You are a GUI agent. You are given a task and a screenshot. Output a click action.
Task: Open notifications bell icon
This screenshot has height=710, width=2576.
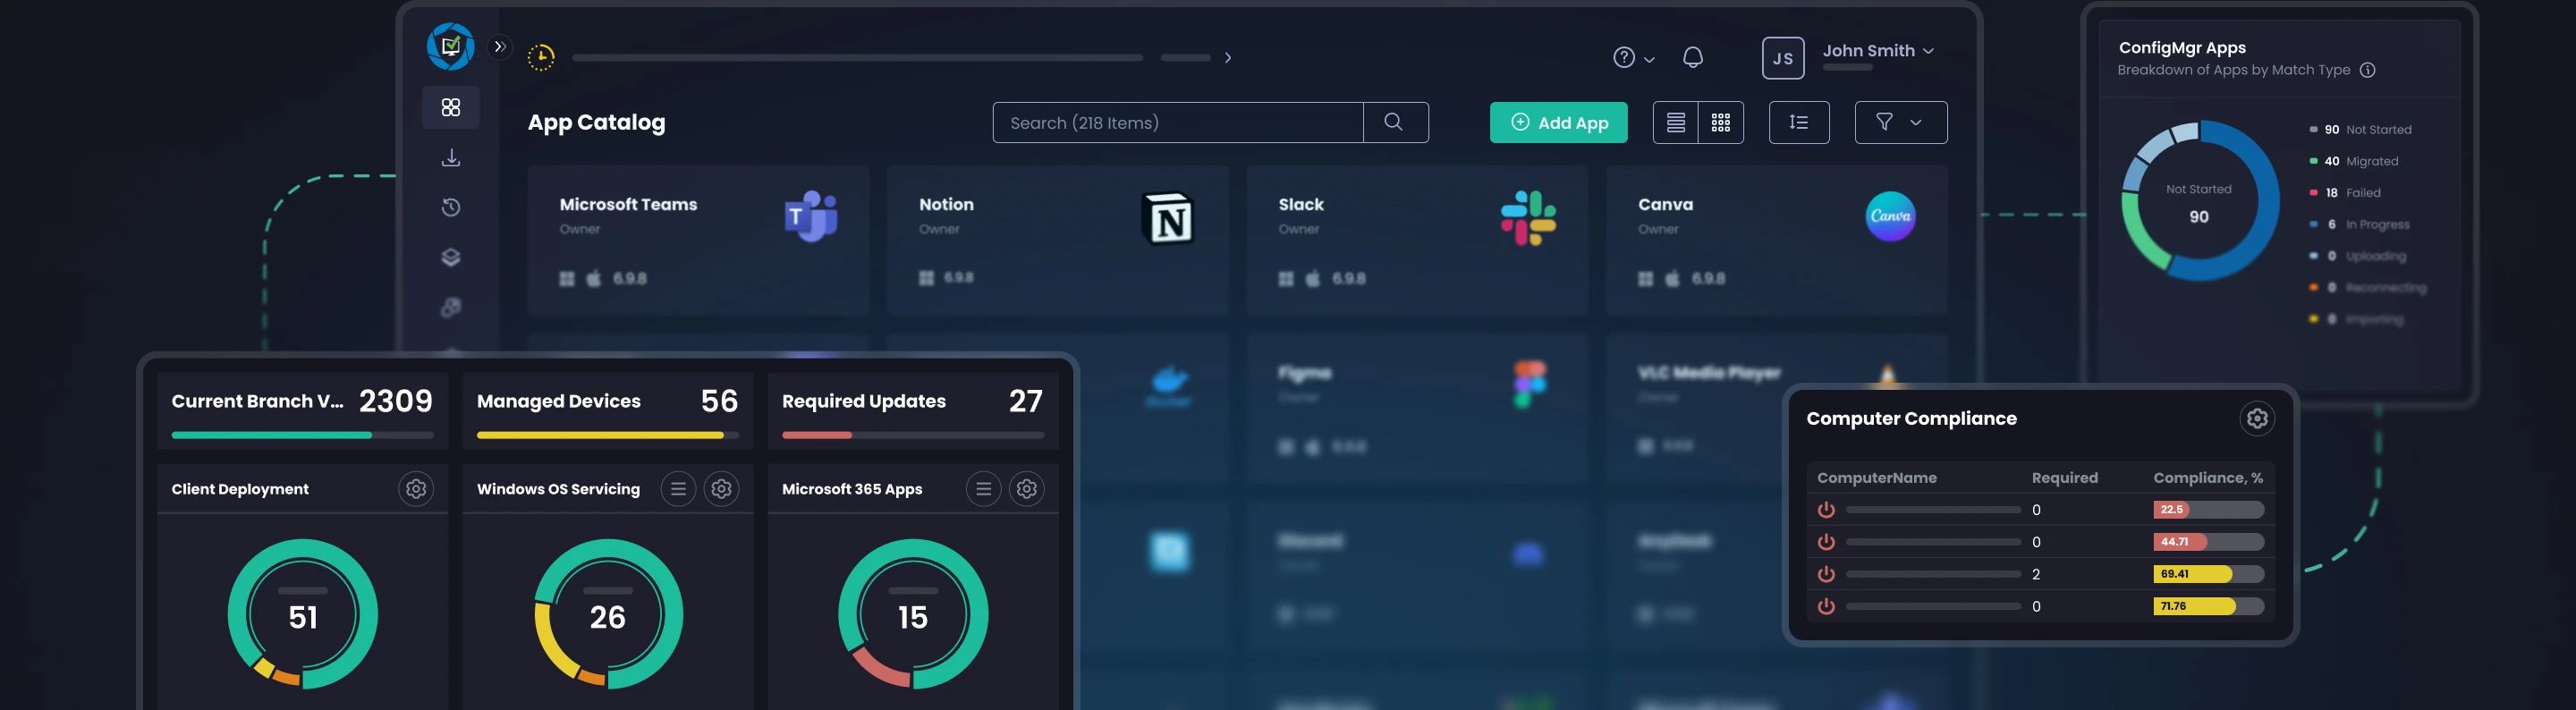(1693, 58)
